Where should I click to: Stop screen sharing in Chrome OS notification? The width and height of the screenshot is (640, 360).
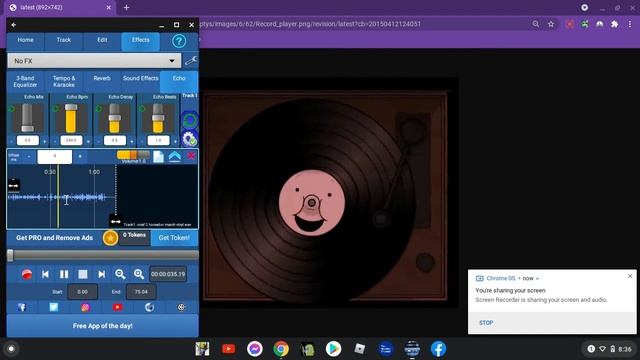pyautogui.click(x=486, y=322)
